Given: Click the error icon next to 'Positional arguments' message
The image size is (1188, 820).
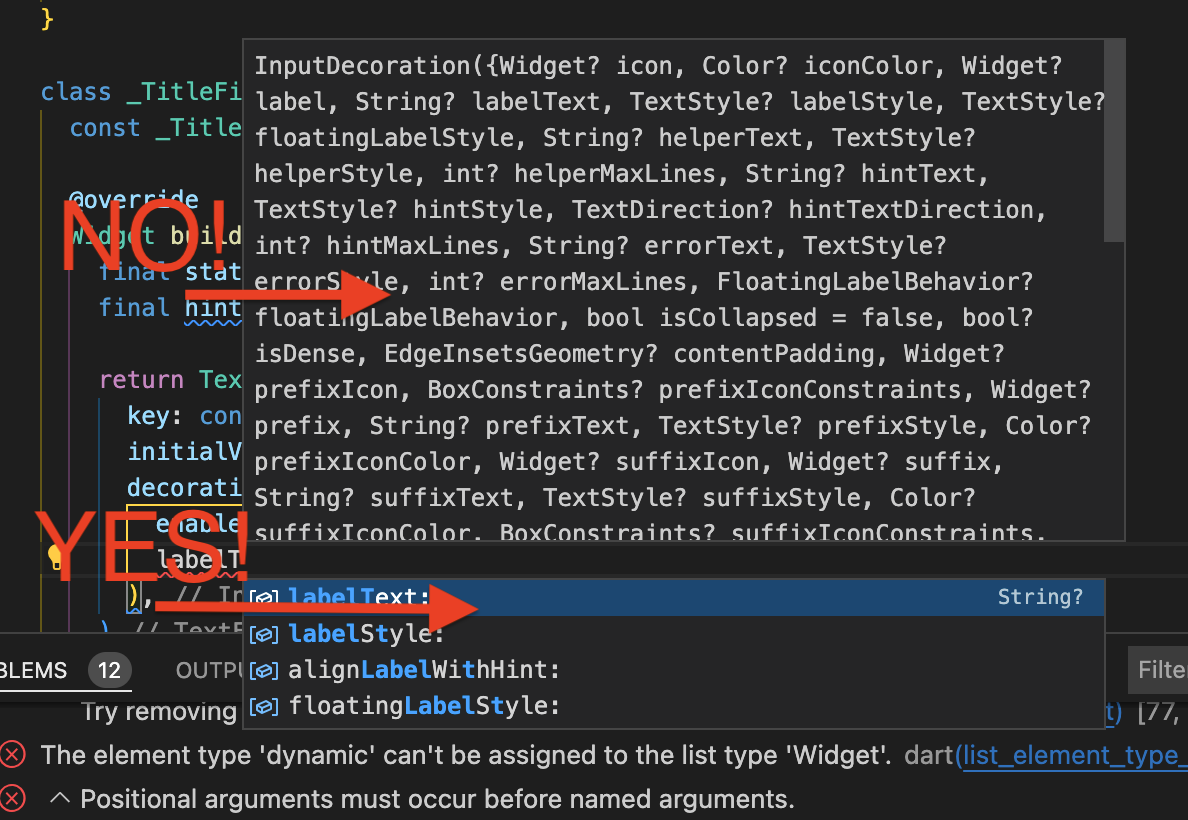Looking at the screenshot, I should (x=12, y=799).
